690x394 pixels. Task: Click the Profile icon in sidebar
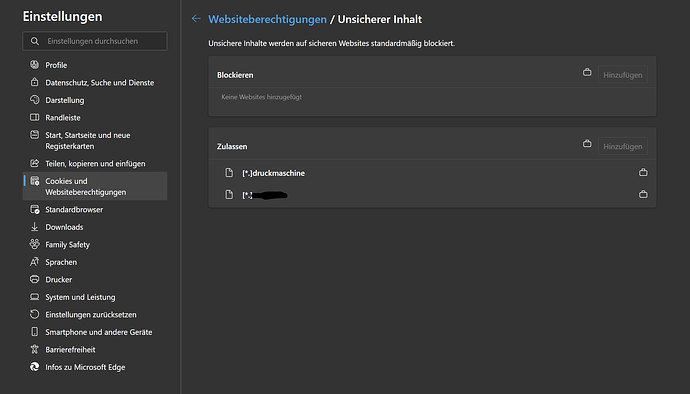tap(34, 65)
